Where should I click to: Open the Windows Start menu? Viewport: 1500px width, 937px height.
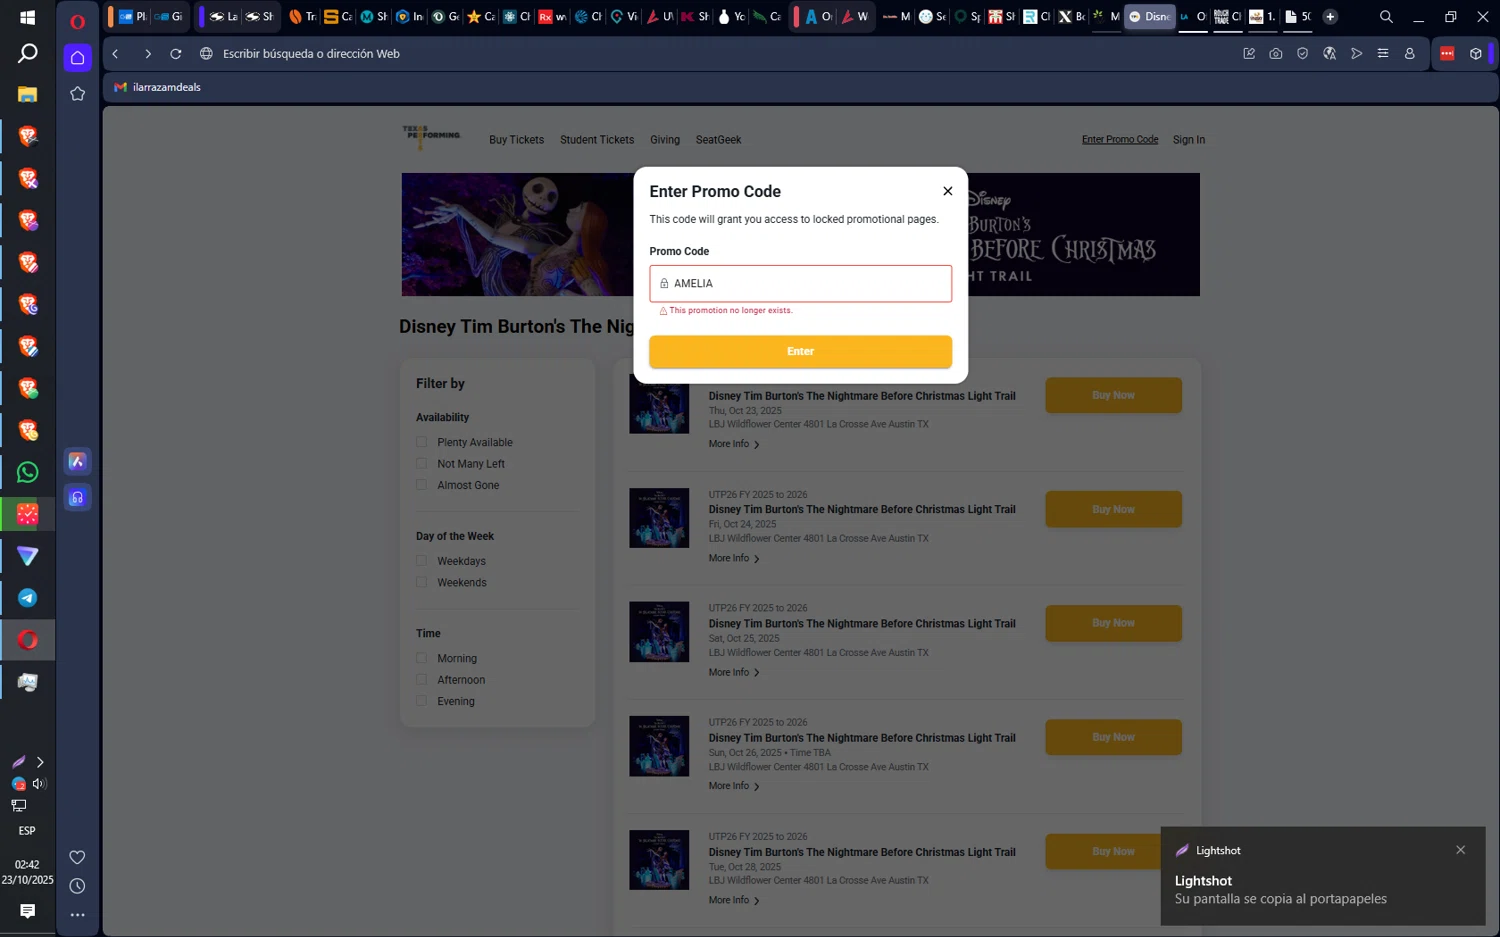(27, 18)
